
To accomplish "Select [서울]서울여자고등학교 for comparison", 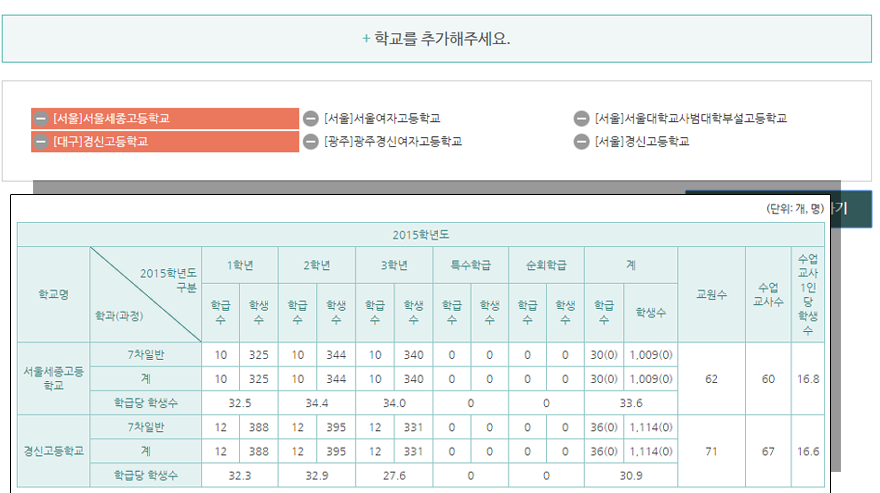I will [x=383, y=118].
